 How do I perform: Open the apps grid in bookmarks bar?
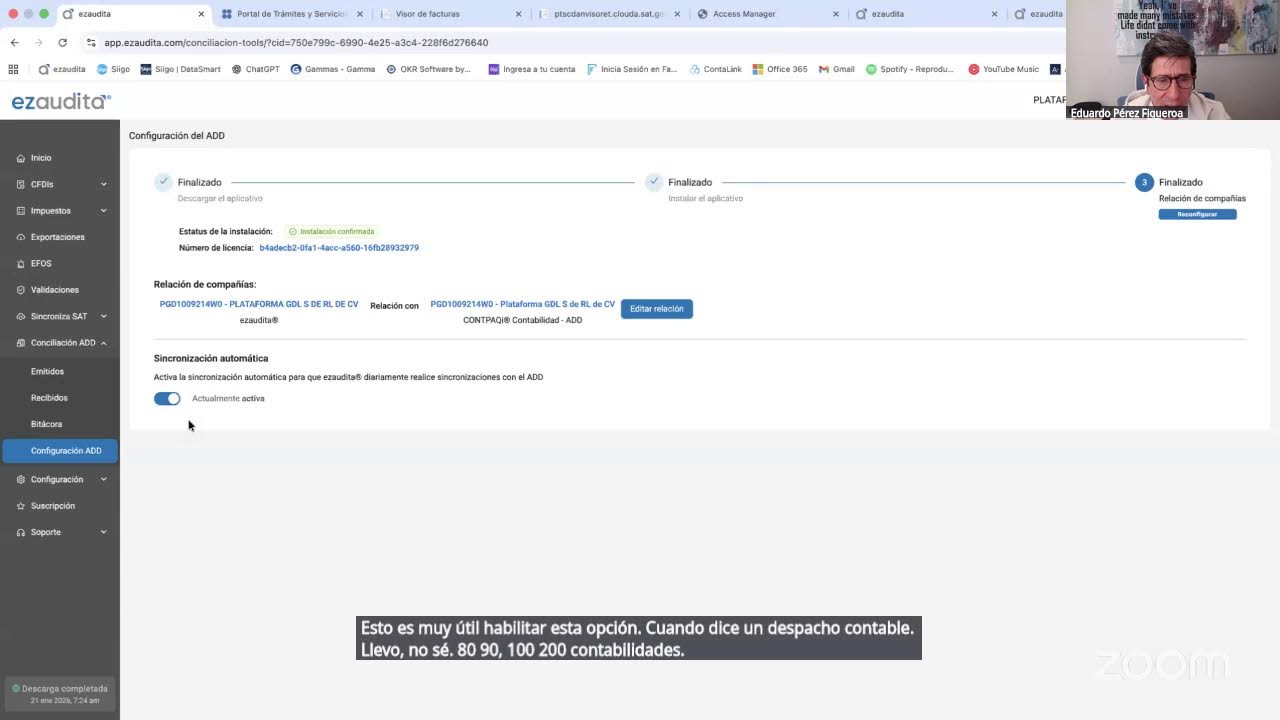13,69
